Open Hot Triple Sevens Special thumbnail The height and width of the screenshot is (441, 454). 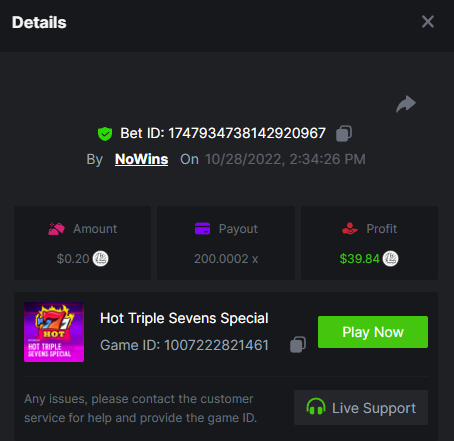pyautogui.click(x=54, y=332)
